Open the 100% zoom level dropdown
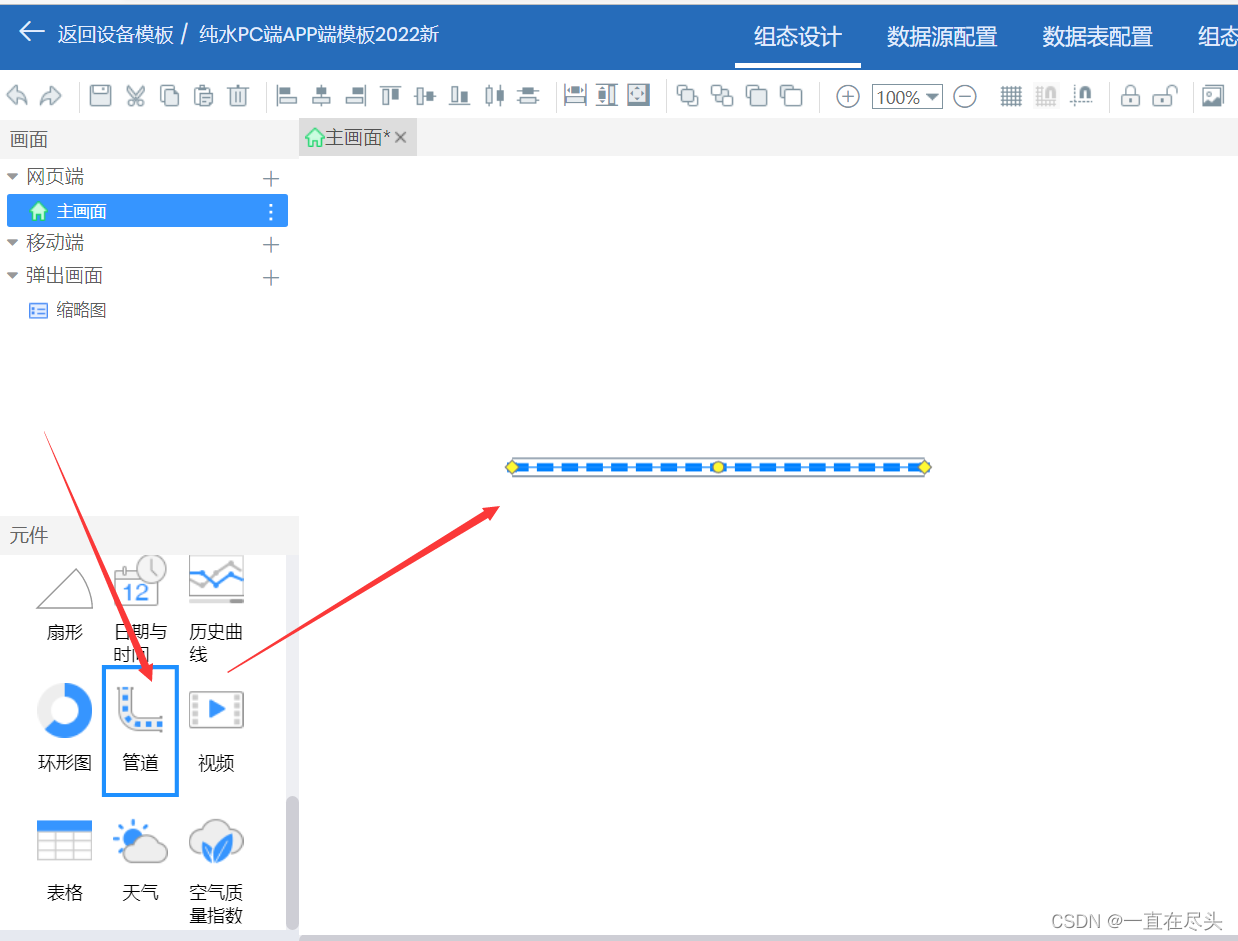The width and height of the screenshot is (1238, 941). pyautogui.click(x=906, y=96)
